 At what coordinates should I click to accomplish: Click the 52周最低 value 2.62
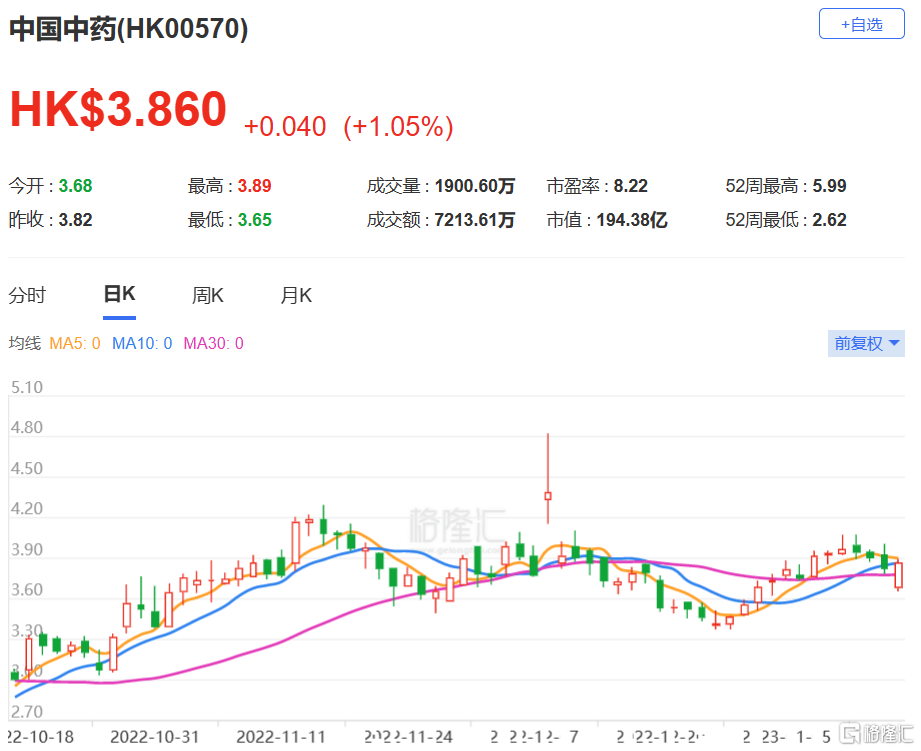(829, 220)
